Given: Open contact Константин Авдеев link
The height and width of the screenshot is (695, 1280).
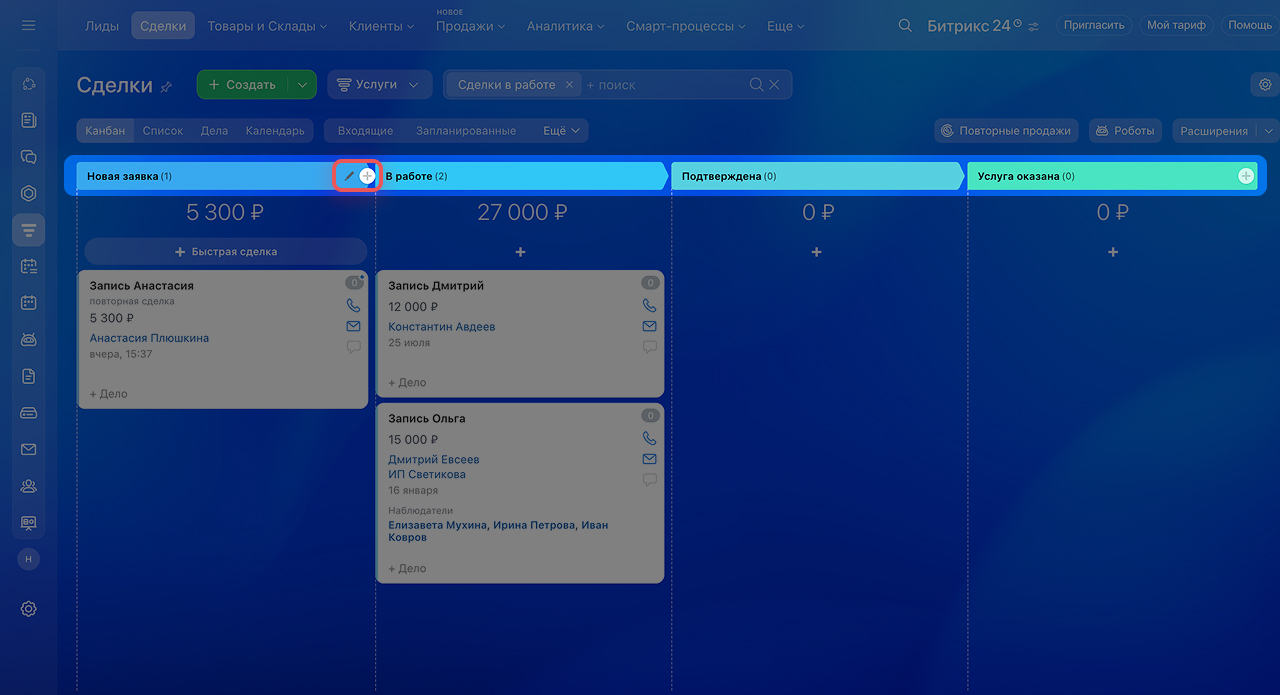Looking at the screenshot, I should (442, 327).
